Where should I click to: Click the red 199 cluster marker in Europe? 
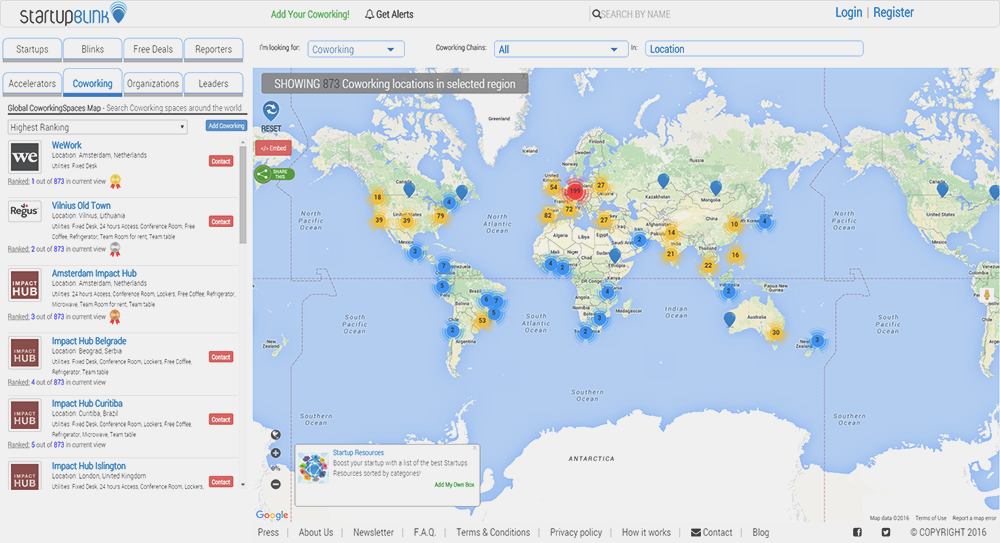point(575,190)
